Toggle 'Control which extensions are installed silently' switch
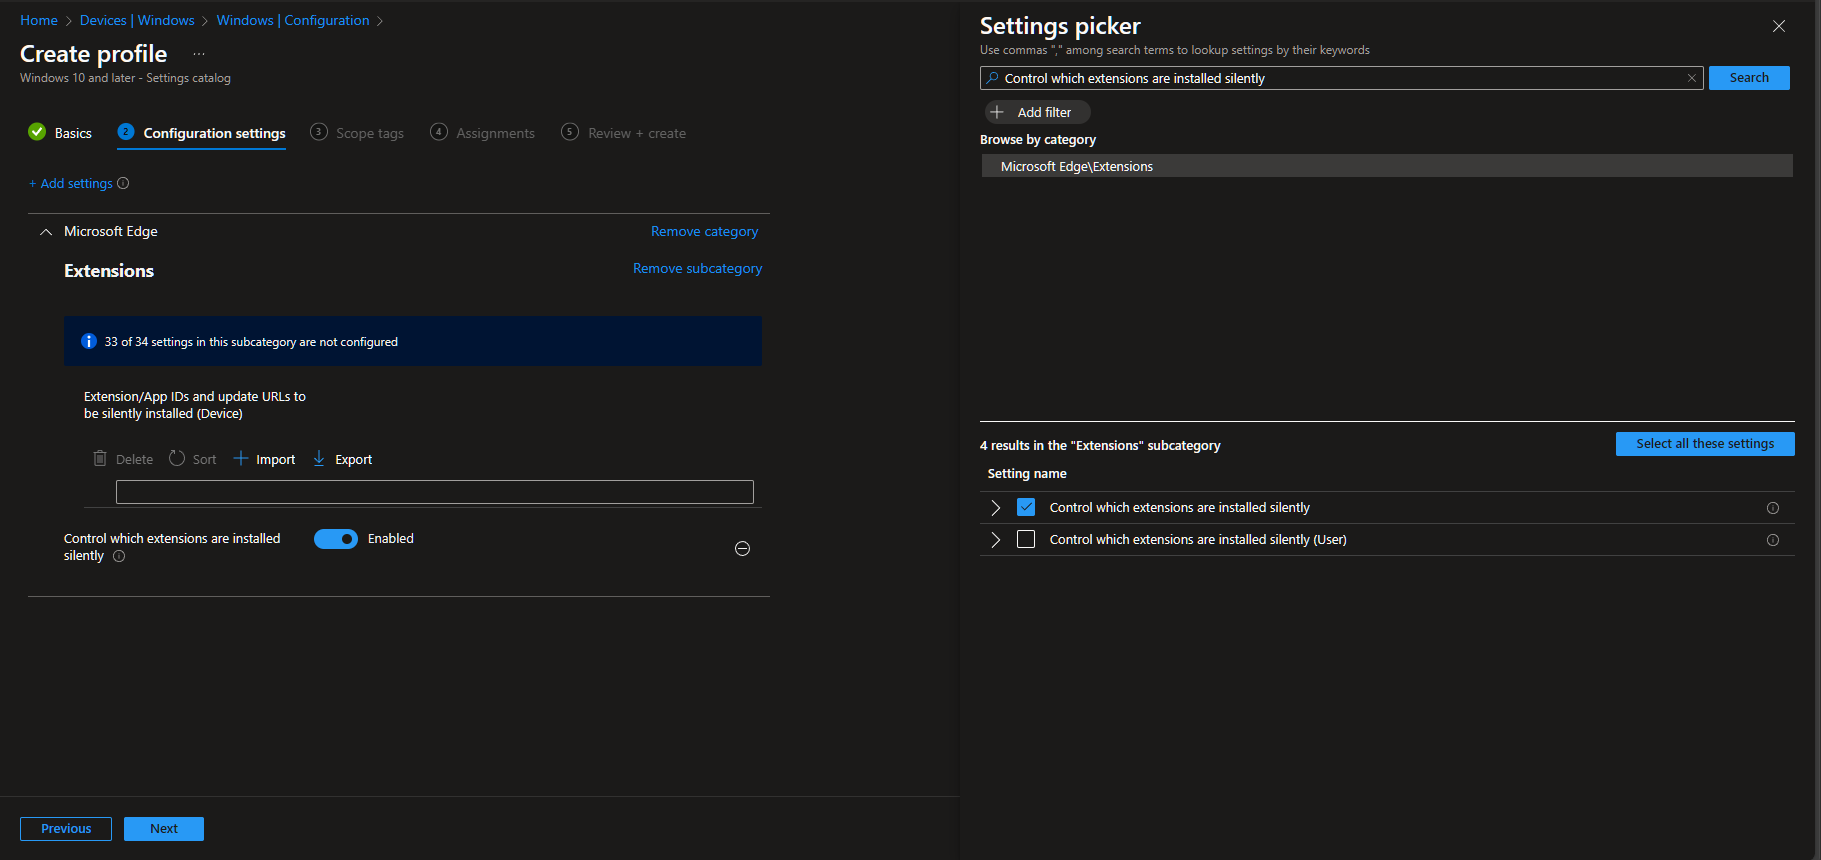The width and height of the screenshot is (1821, 860). [336, 539]
